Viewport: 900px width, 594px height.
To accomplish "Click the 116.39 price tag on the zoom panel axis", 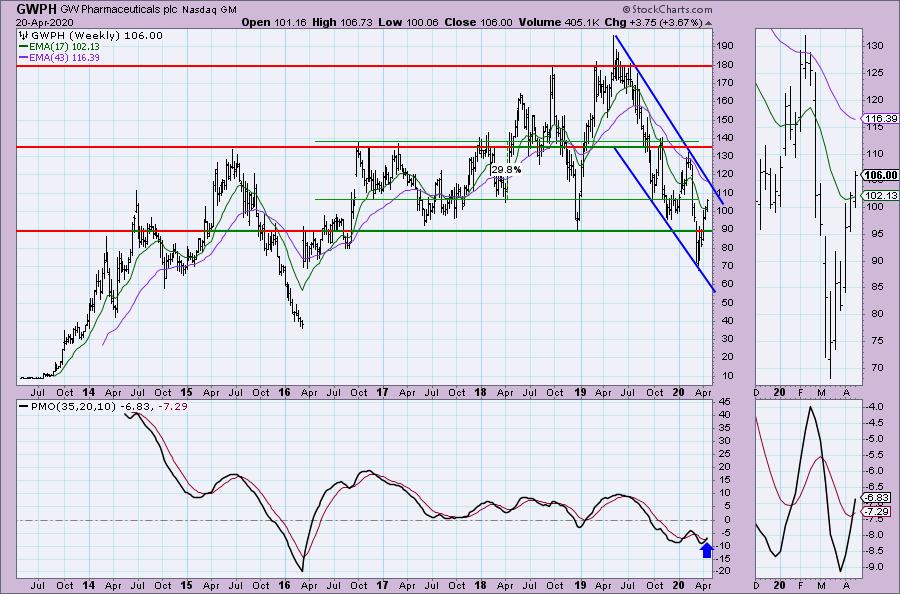I will pos(880,118).
